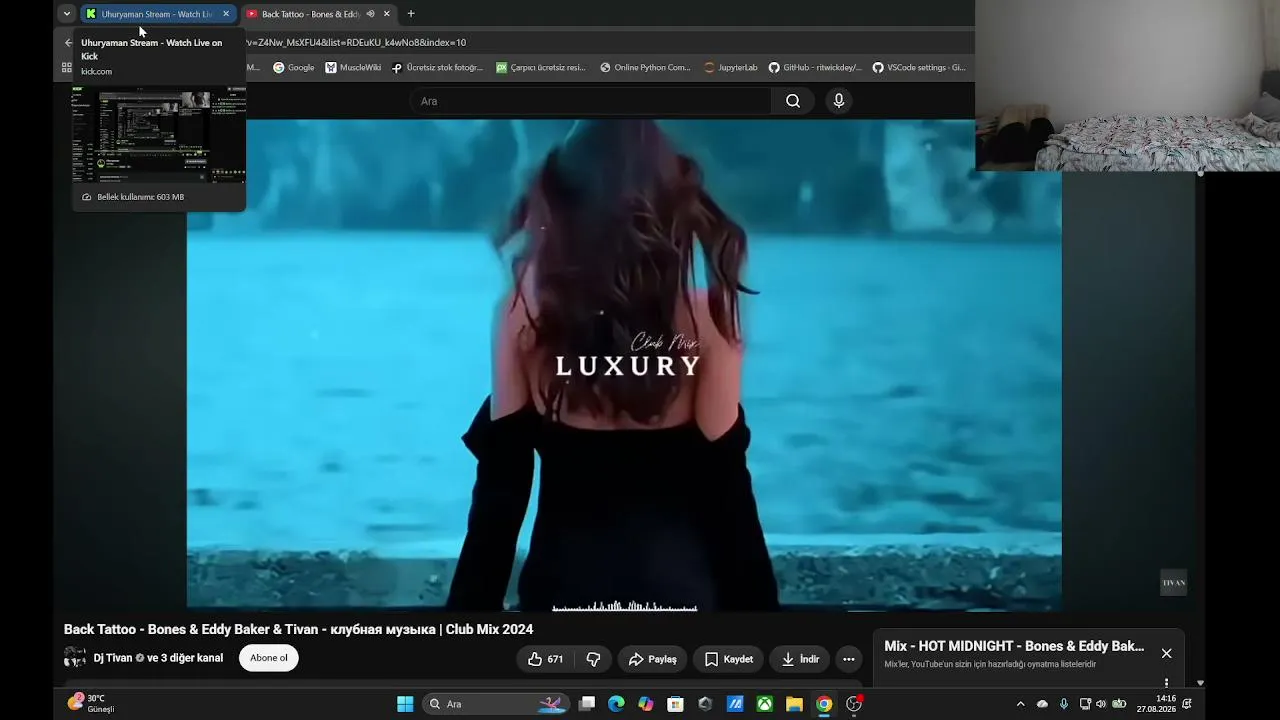Open the clock showing 14:16
This screenshot has width=1280, height=720.
(1156, 704)
